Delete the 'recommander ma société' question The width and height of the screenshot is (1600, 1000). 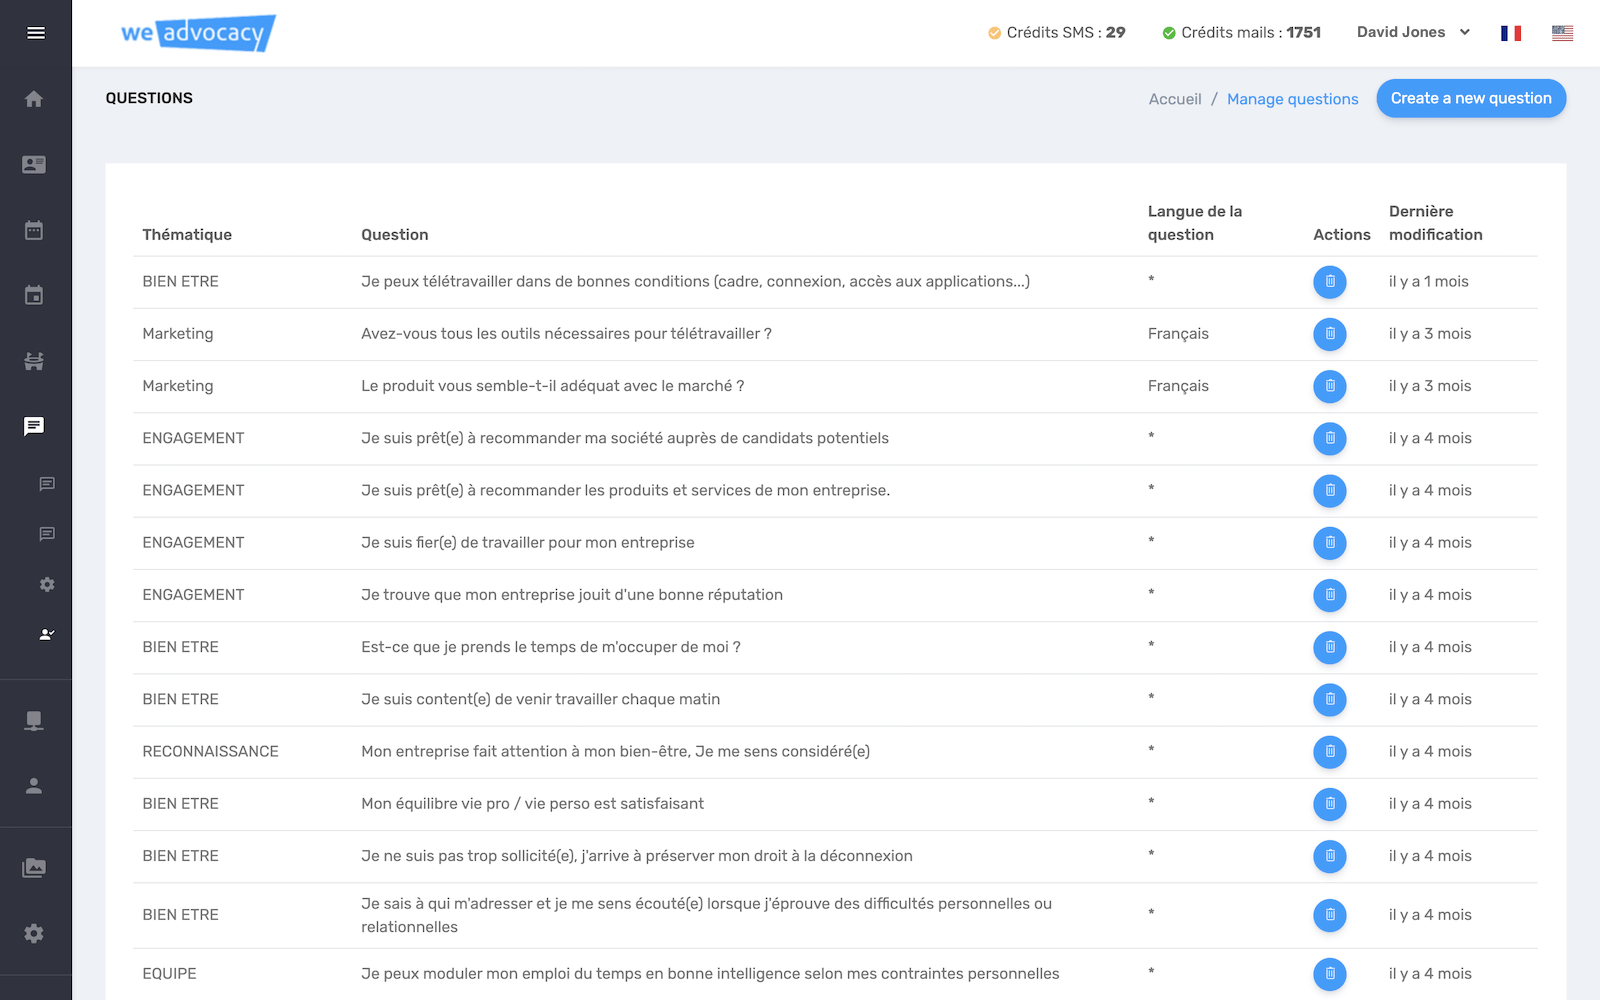point(1330,438)
